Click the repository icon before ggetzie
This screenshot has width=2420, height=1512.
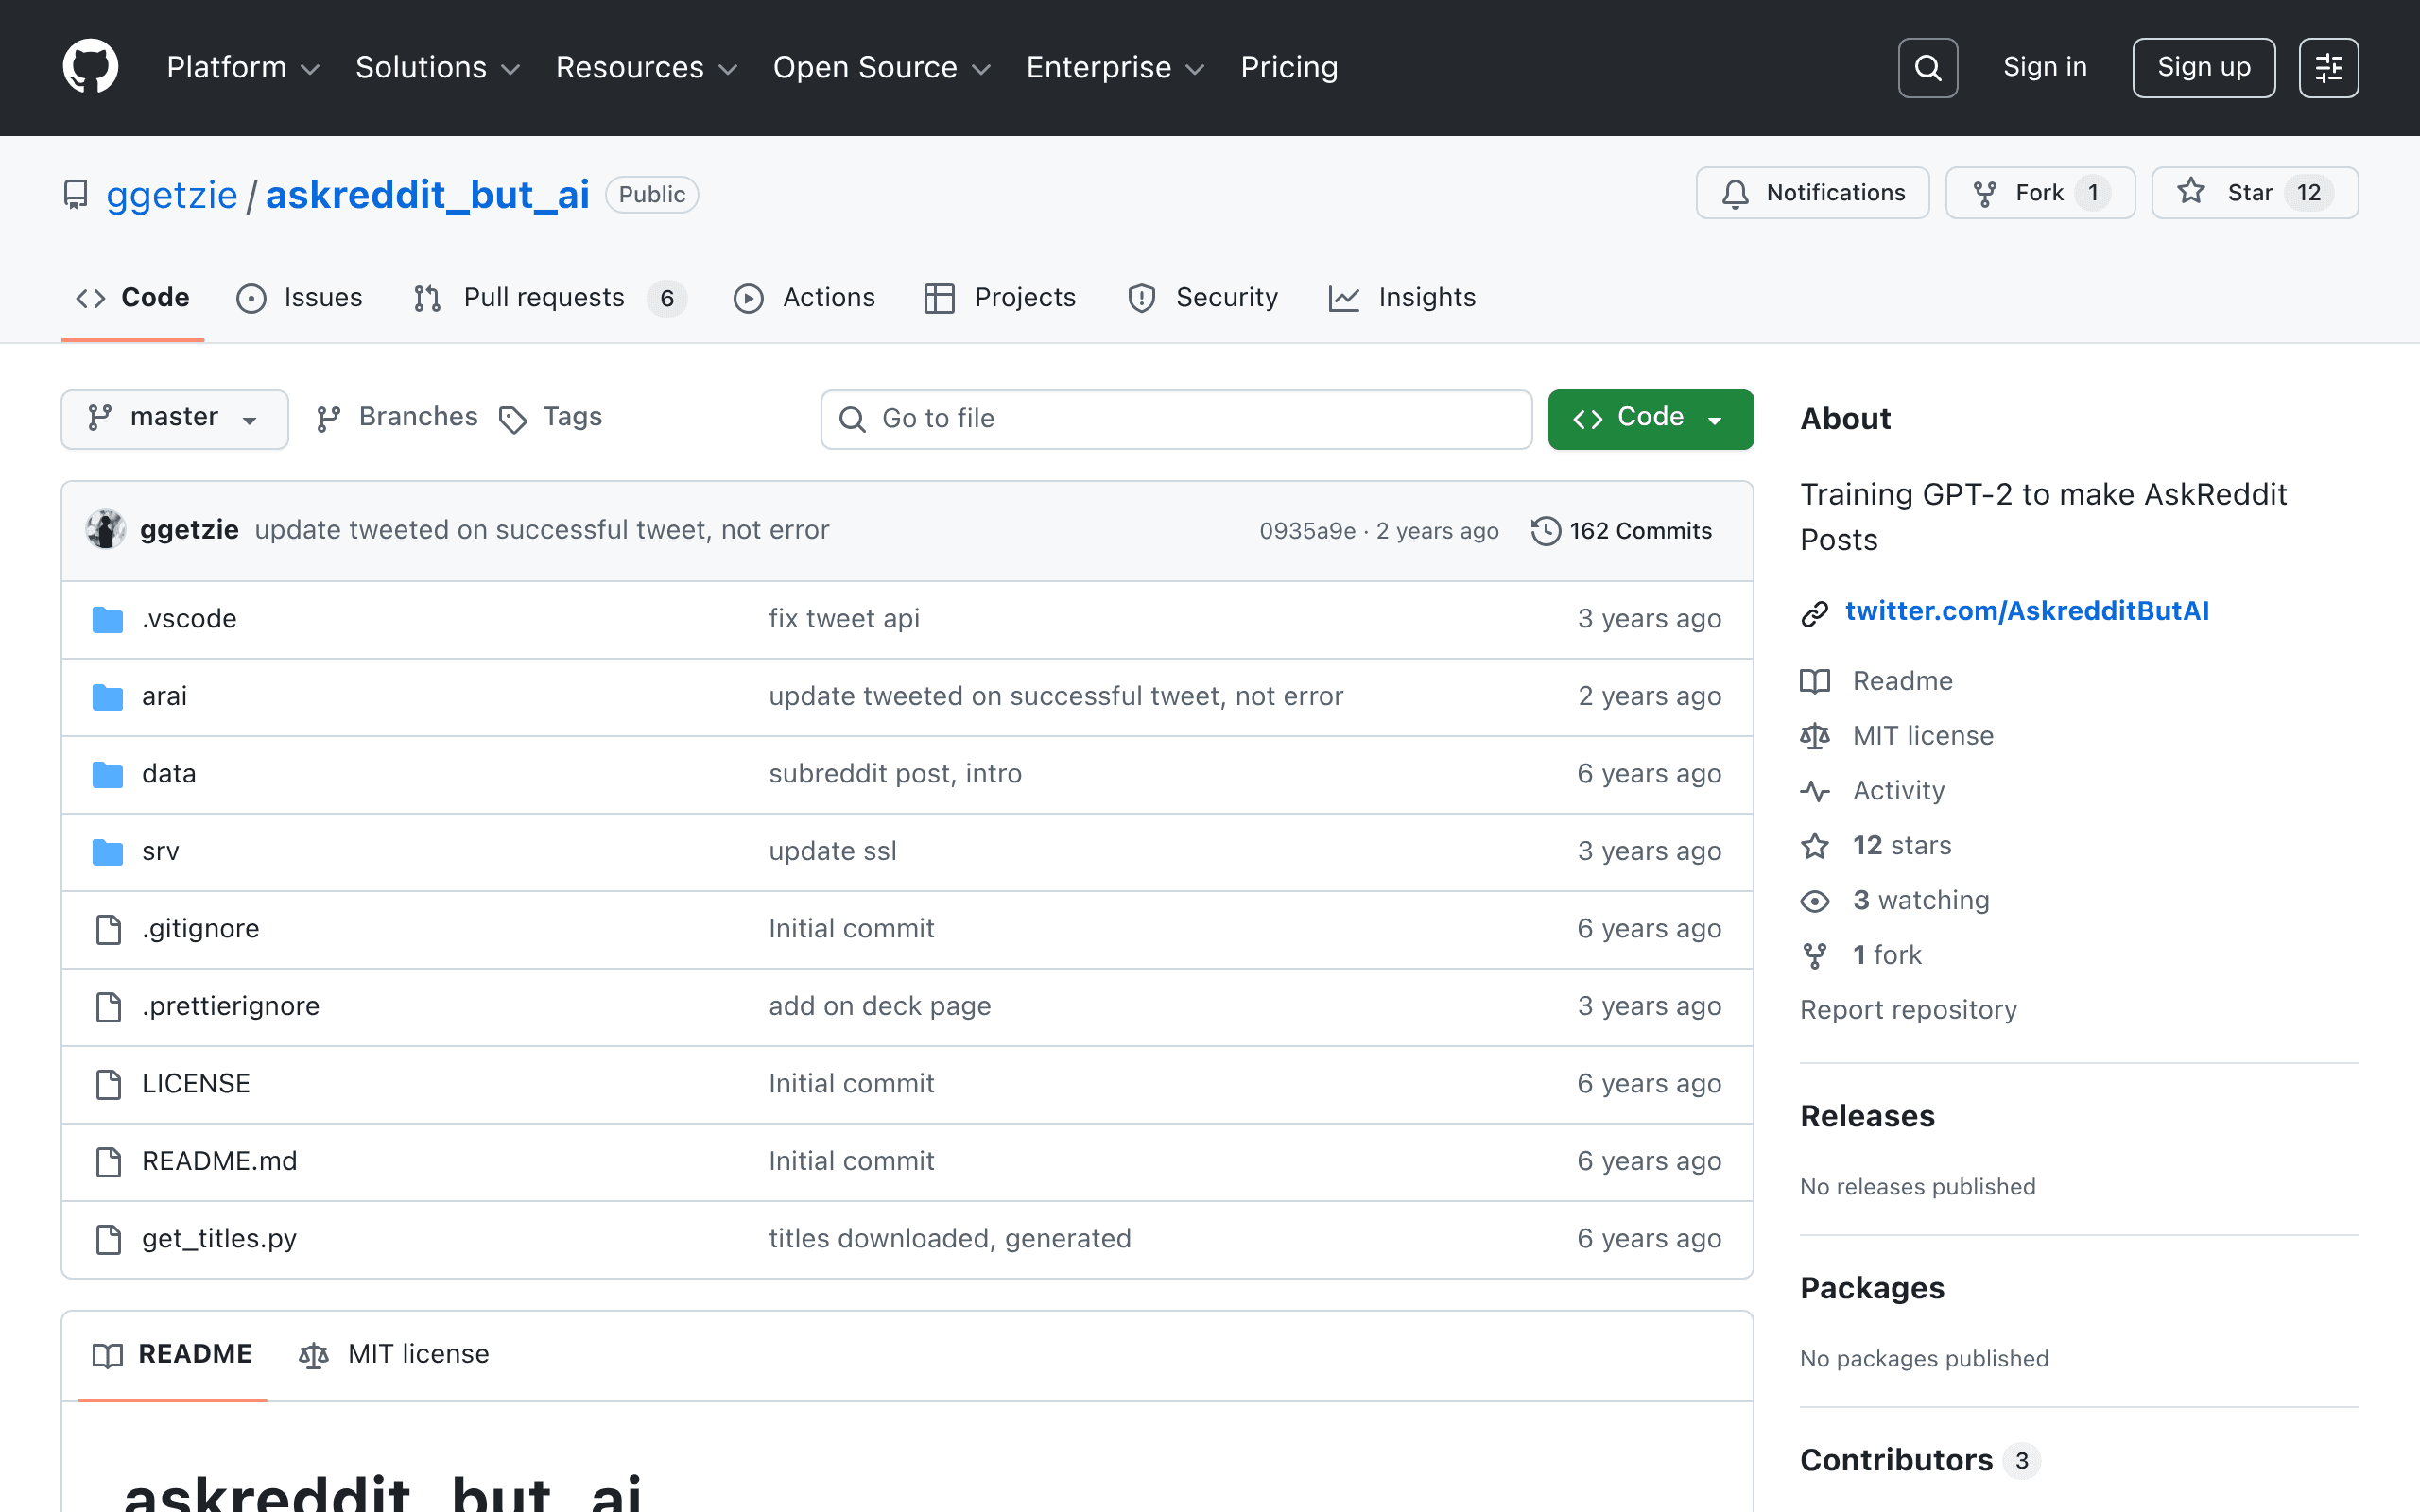[x=75, y=194]
